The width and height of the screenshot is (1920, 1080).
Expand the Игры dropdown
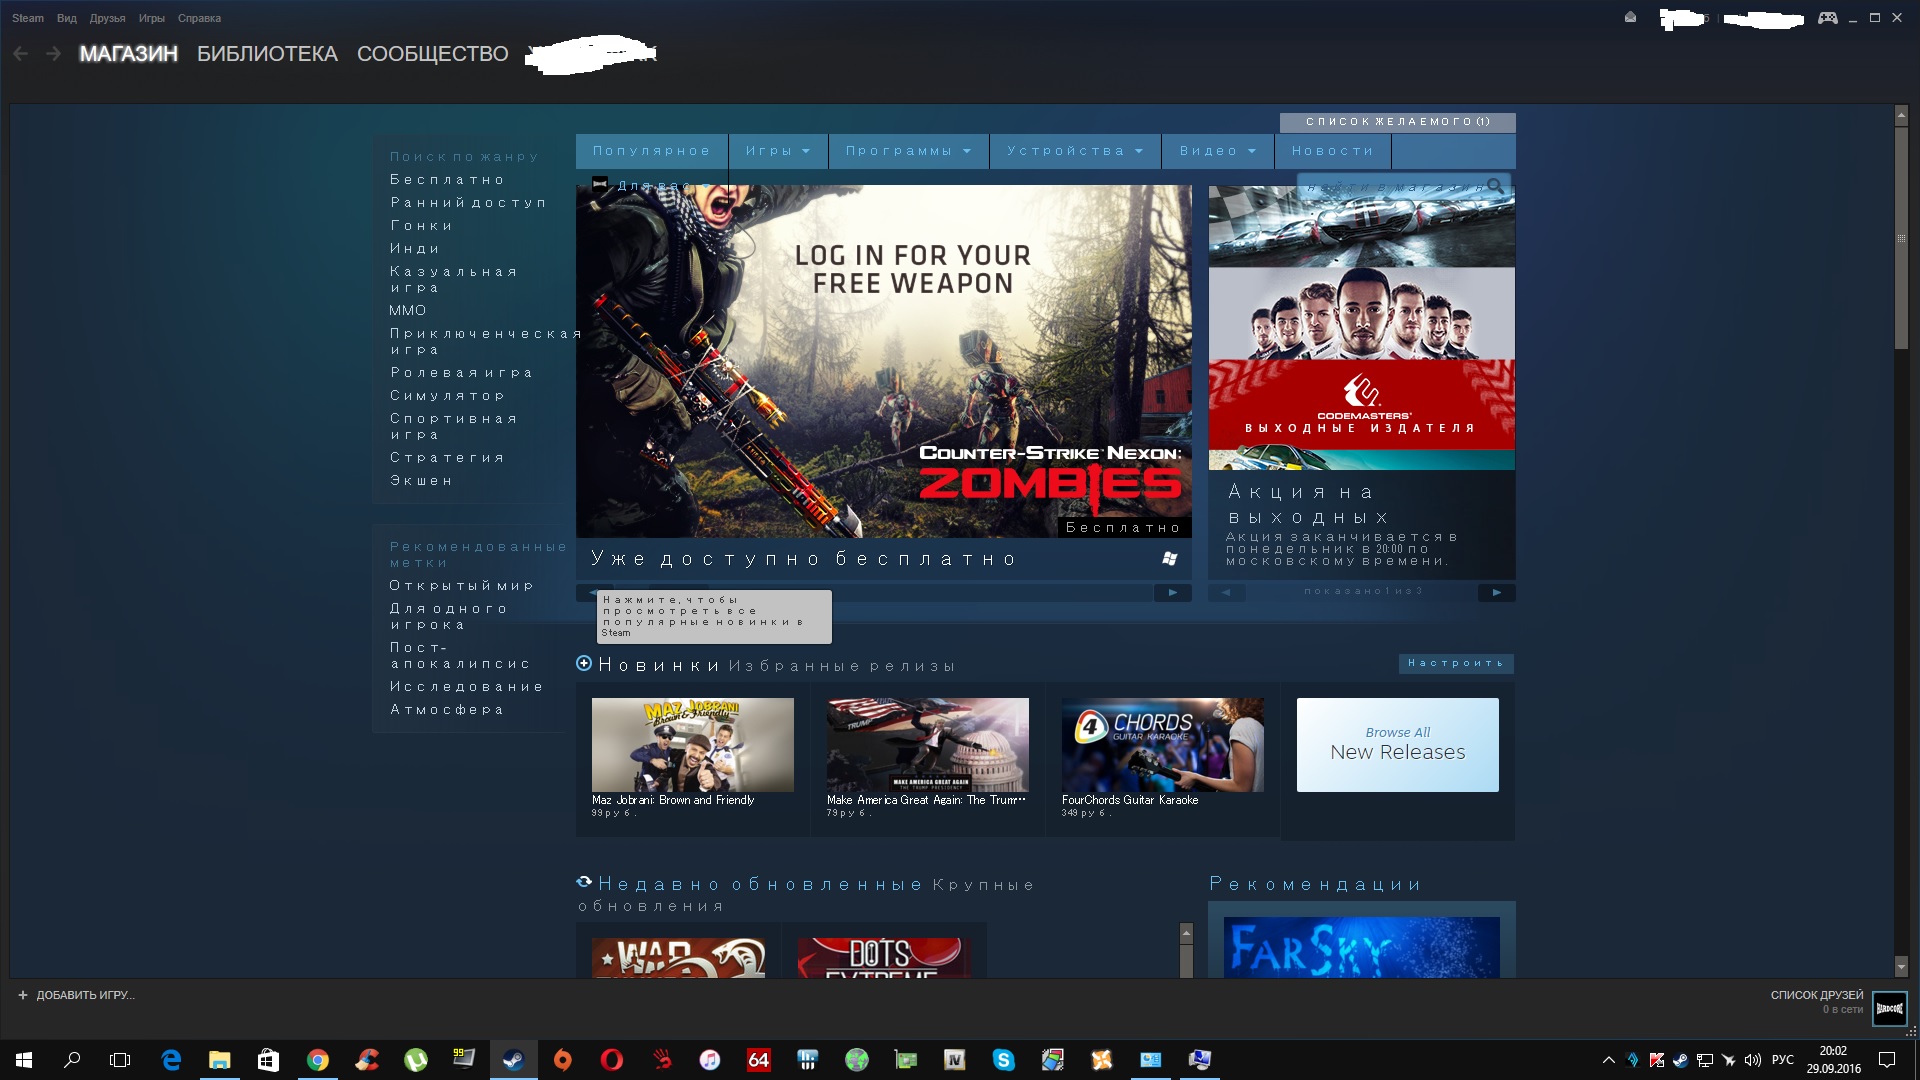pyautogui.click(x=777, y=151)
